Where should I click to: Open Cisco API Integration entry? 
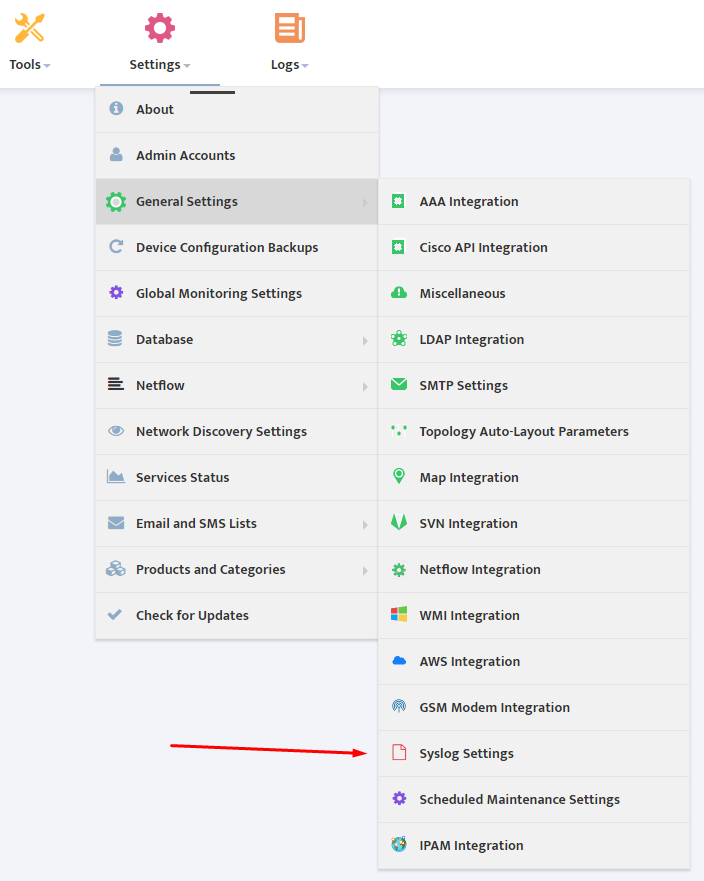click(x=534, y=248)
